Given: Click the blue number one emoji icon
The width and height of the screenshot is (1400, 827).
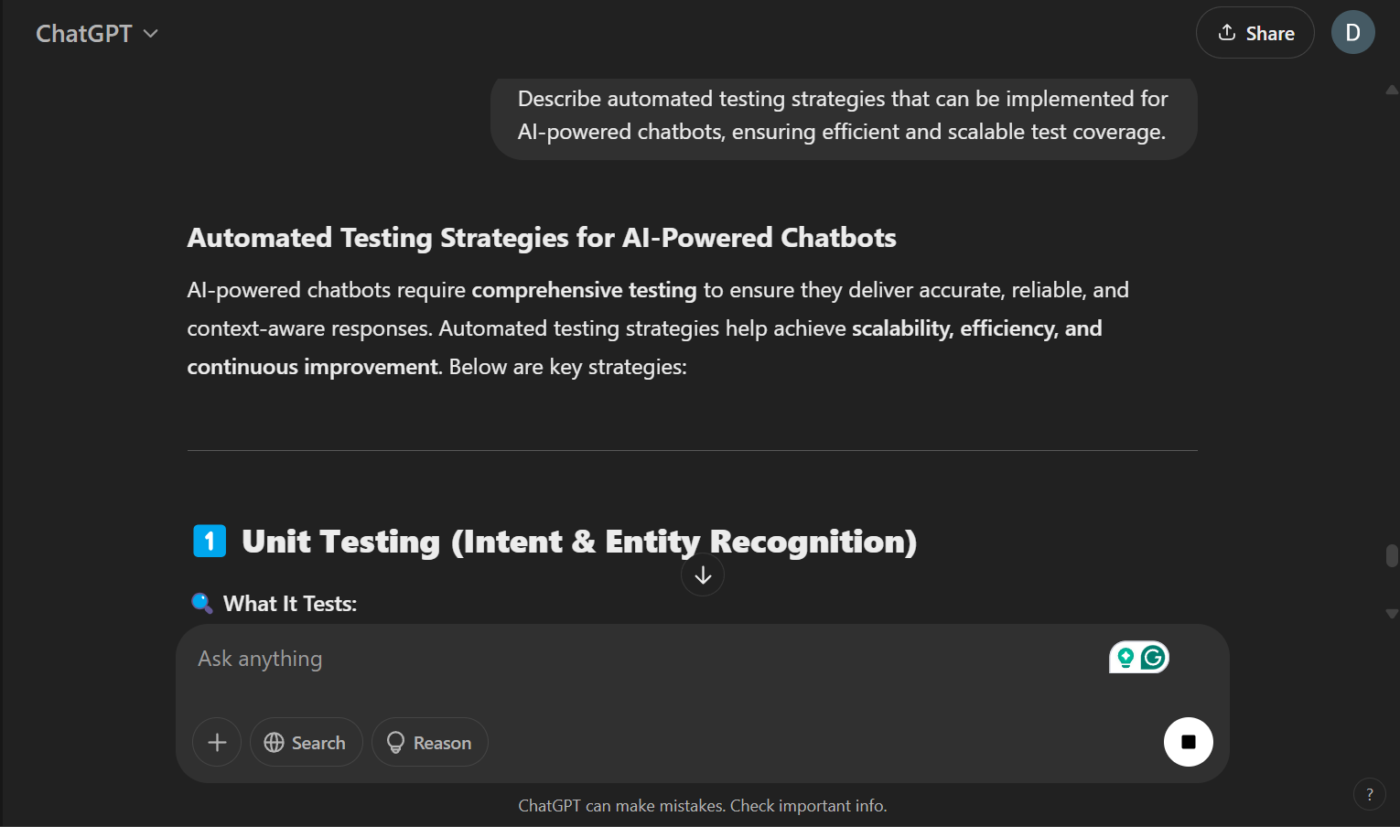Looking at the screenshot, I should (209, 541).
